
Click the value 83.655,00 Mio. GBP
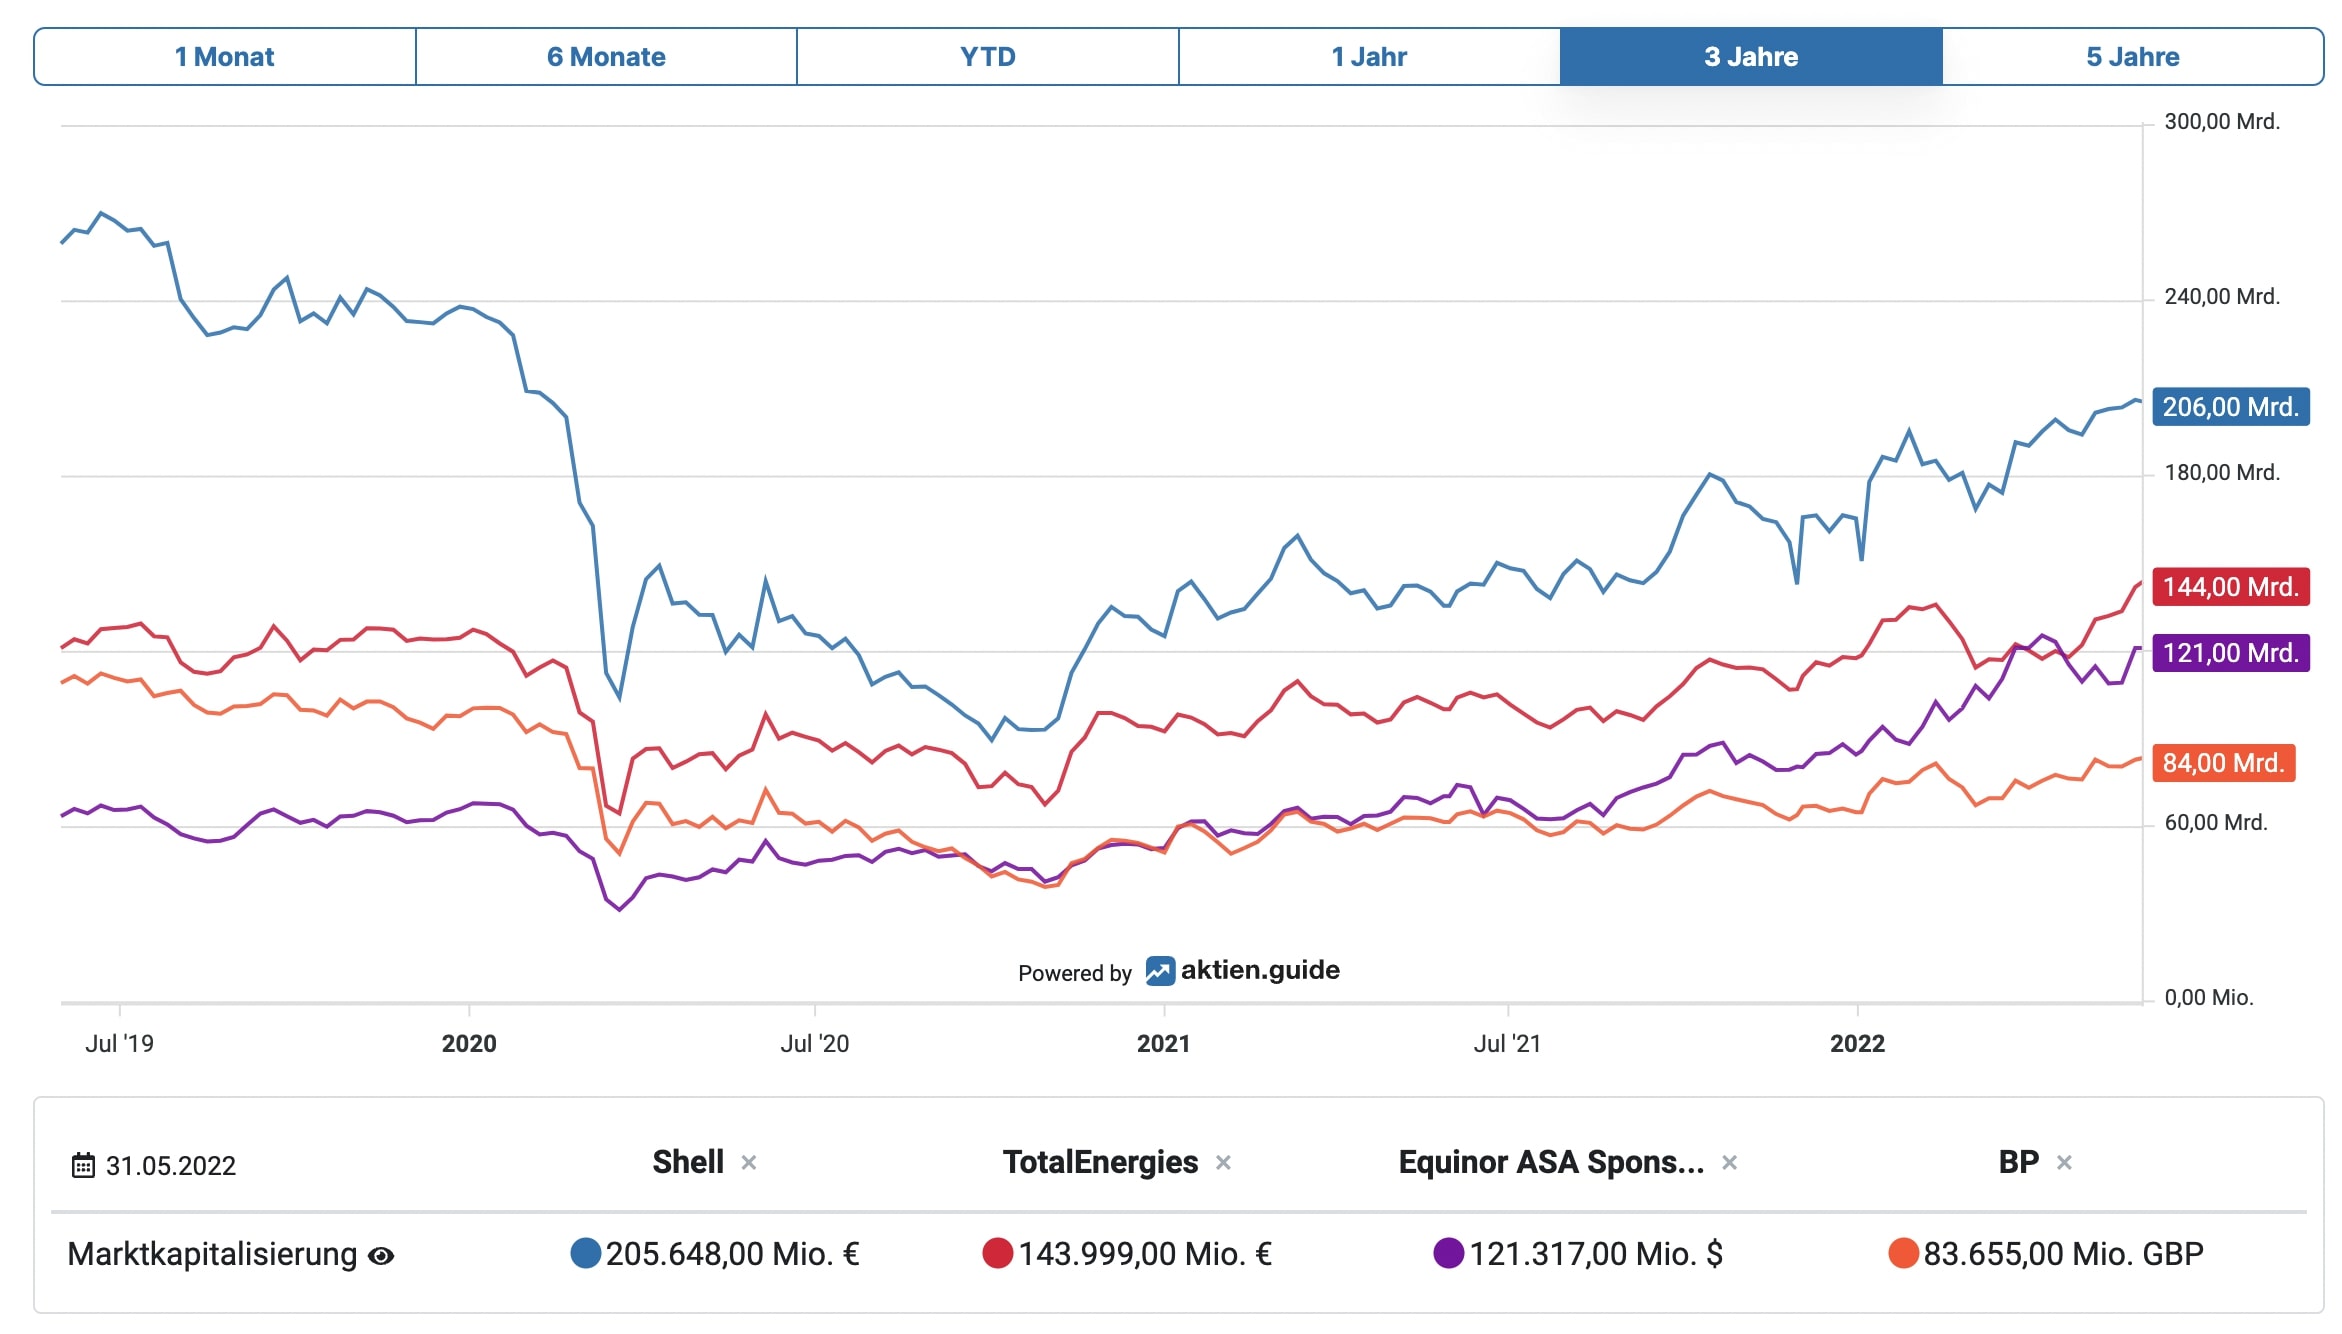pos(2064,1254)
